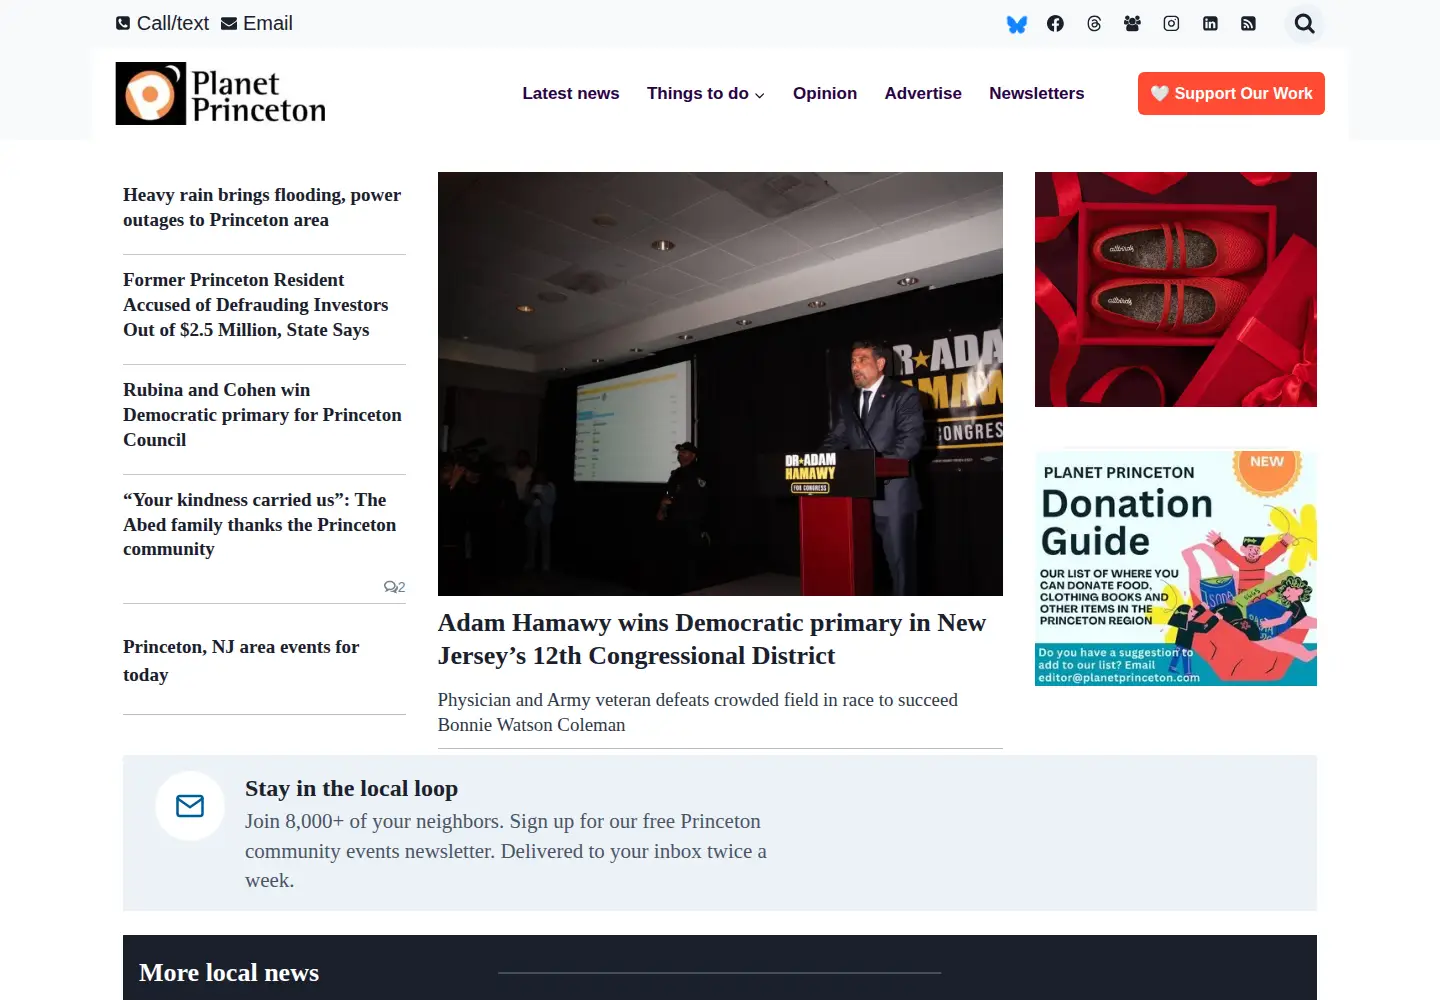This screenshot has width=1440, height=1000.
Task: Open the Adam Hamawy wins primary headline
Action: [712, 639]
